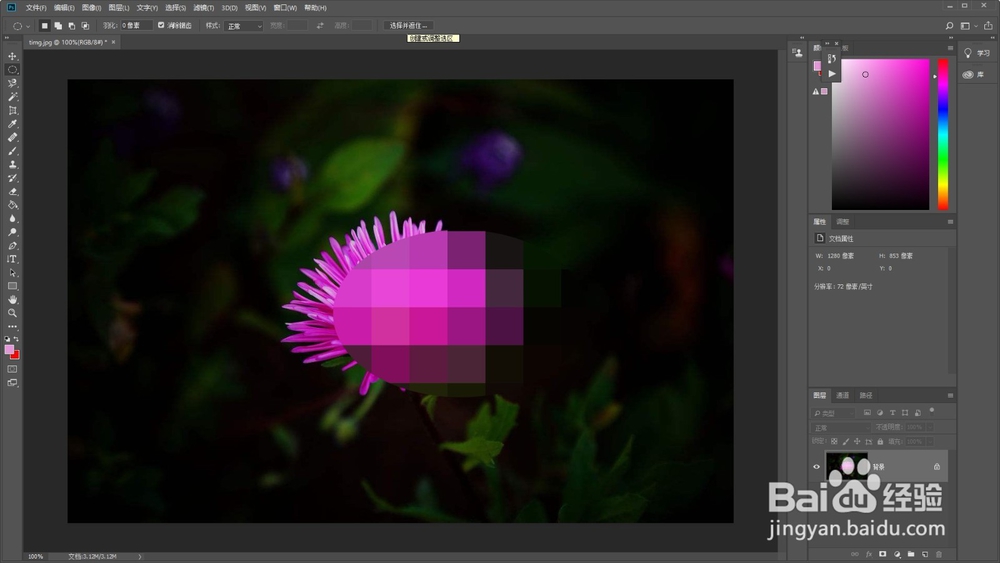This screenshot has width=1000, height=563.
Task: Select the History Brush tool
Action: click(x=12, y=178)
